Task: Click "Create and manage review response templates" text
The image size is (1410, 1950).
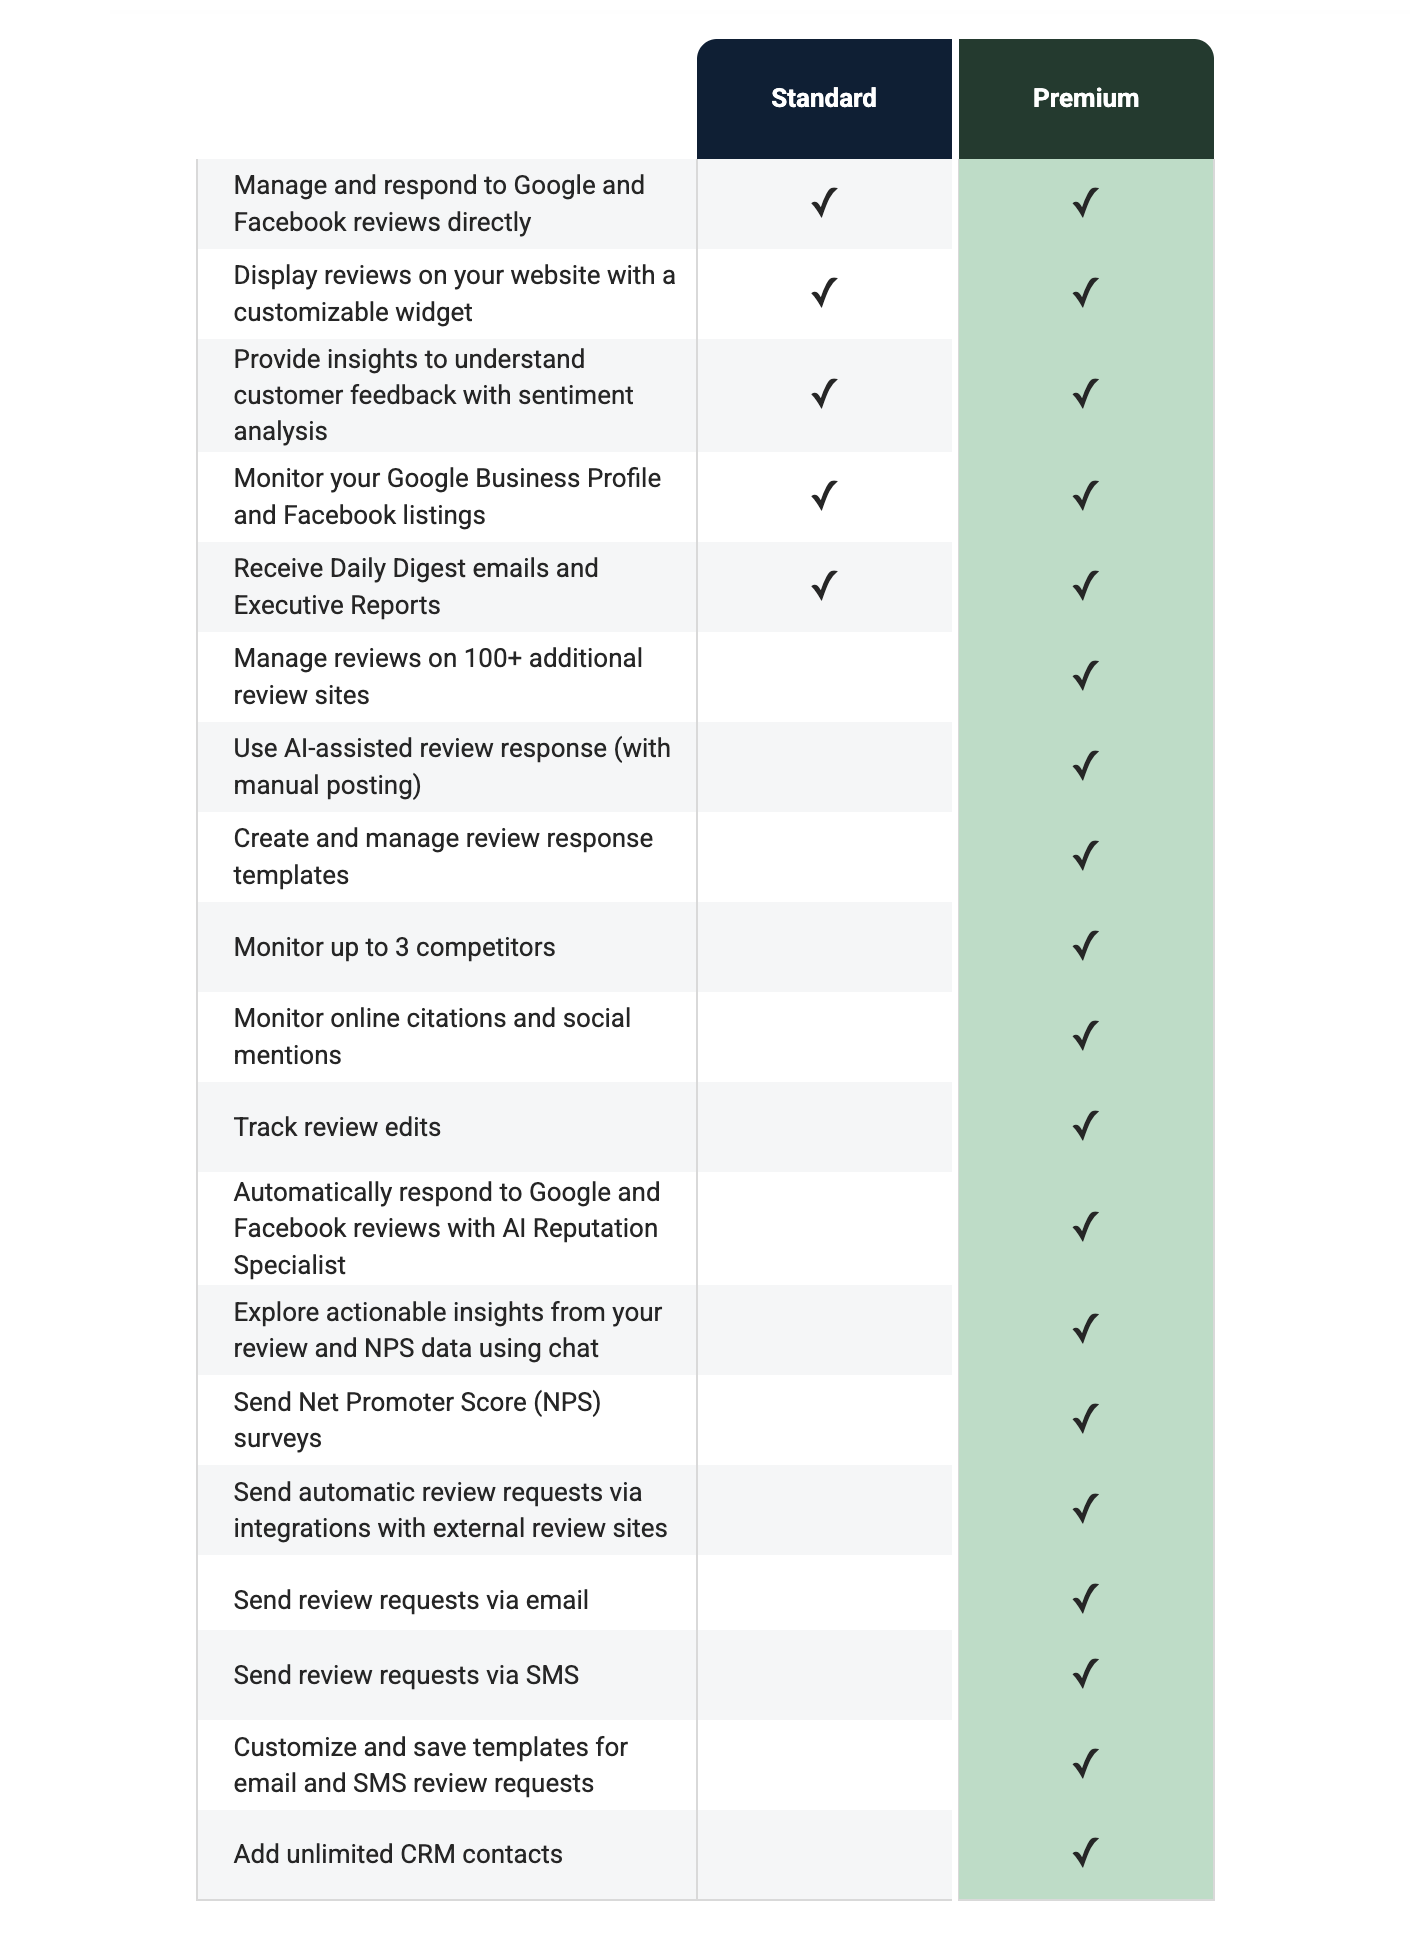Action: [x=442, y=856]
